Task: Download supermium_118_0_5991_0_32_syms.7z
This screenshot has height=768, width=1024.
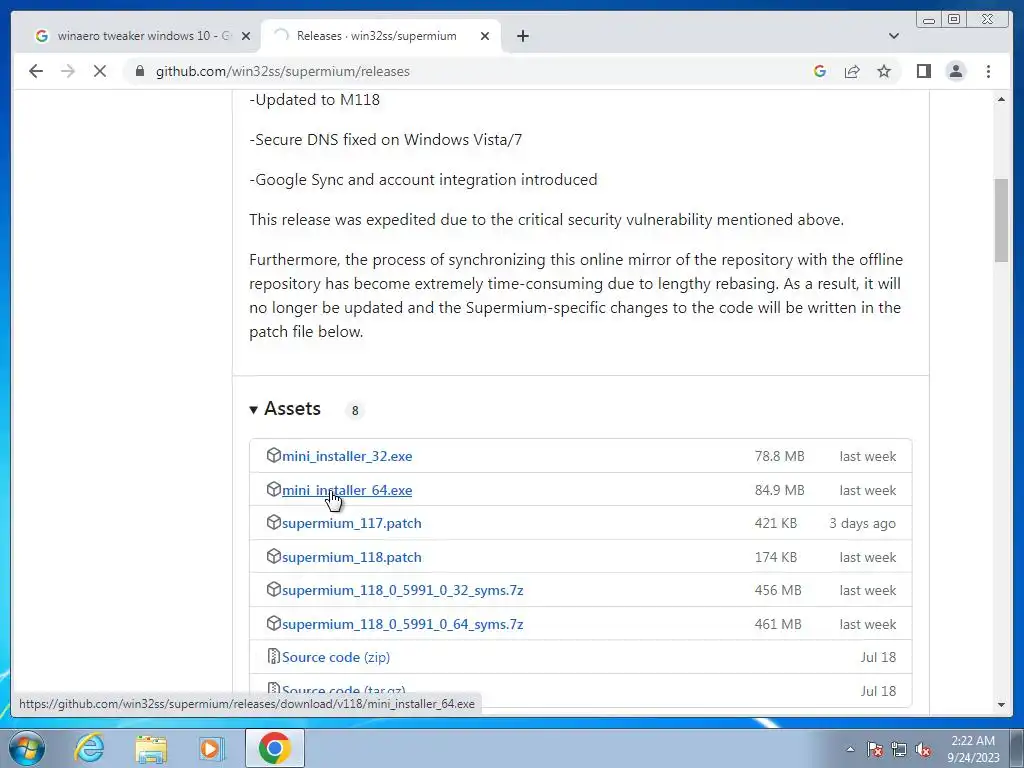Action: [402, 590]
